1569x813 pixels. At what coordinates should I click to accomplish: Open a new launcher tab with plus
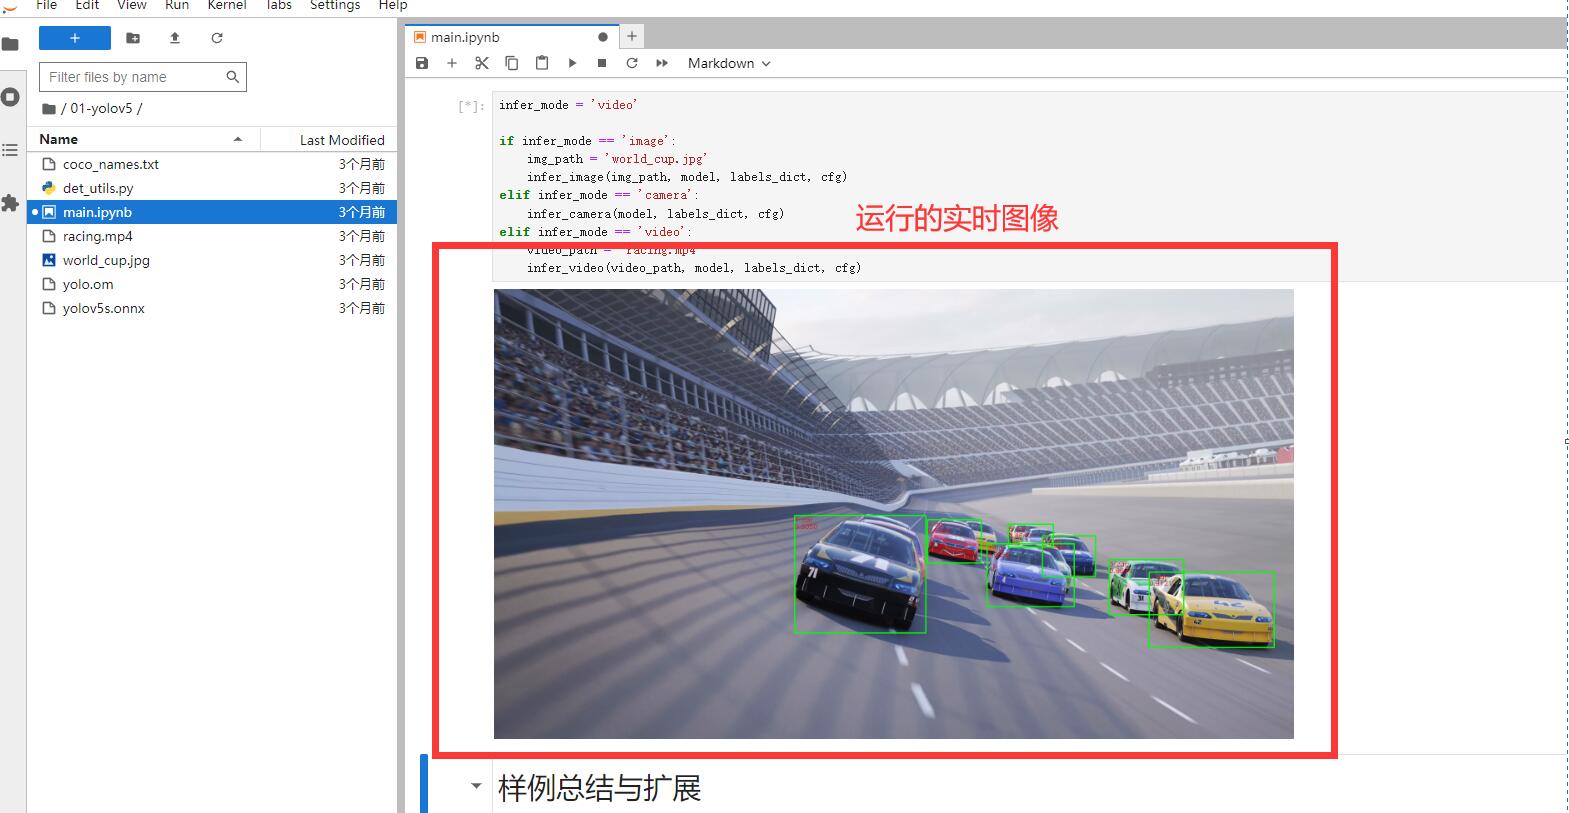pos(632,37)
